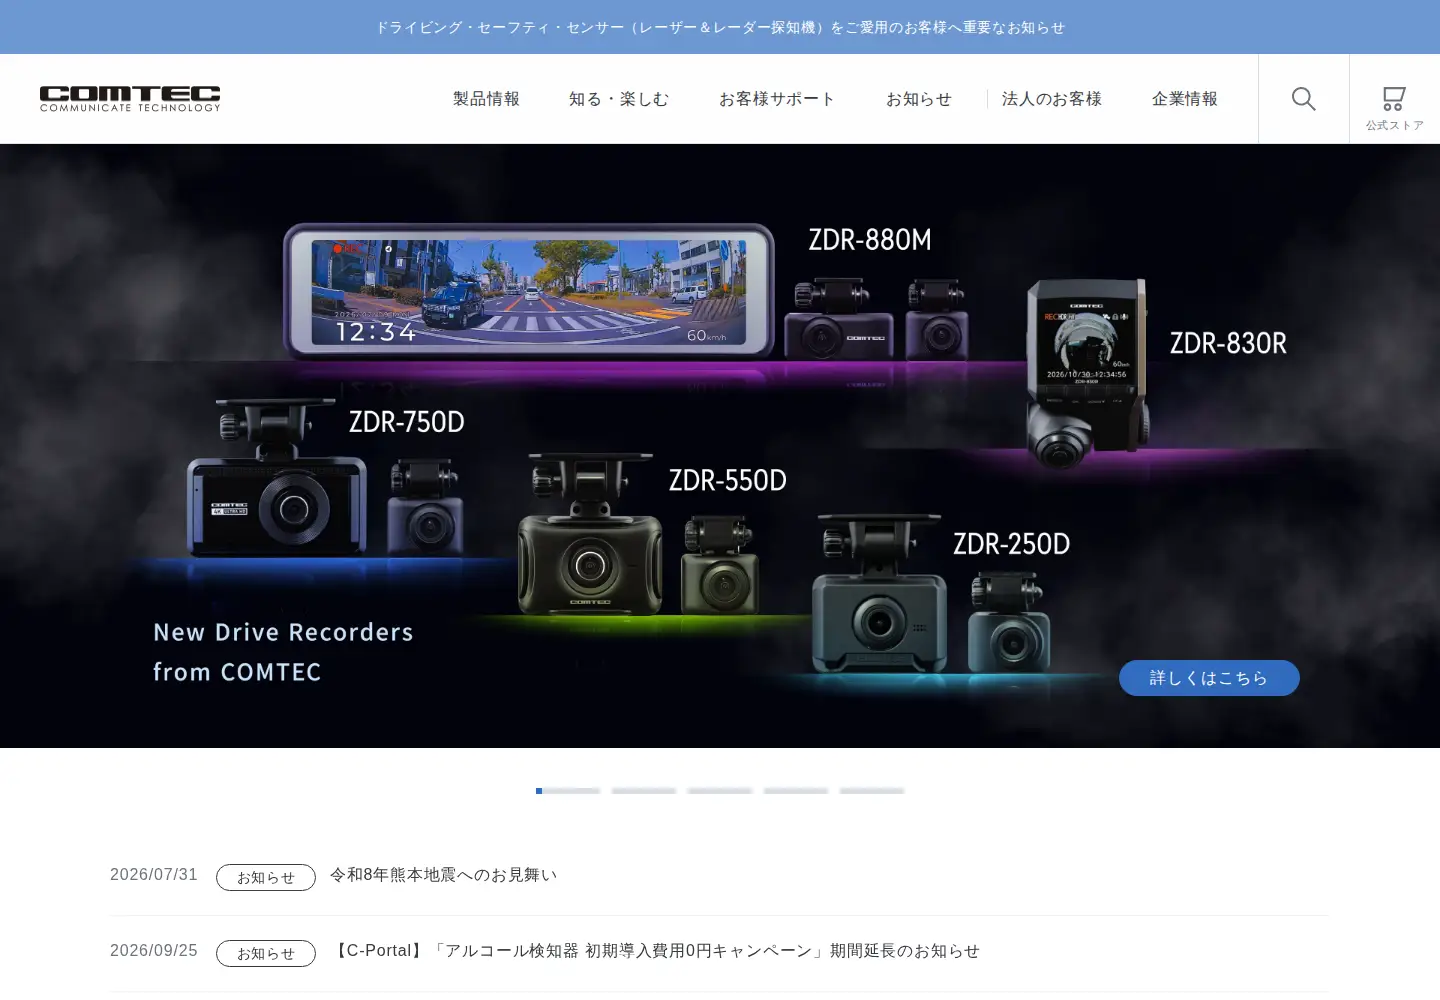Go to 法人のお客様 page
Screen dimensions: 1440x1000
click(1052, 99)
